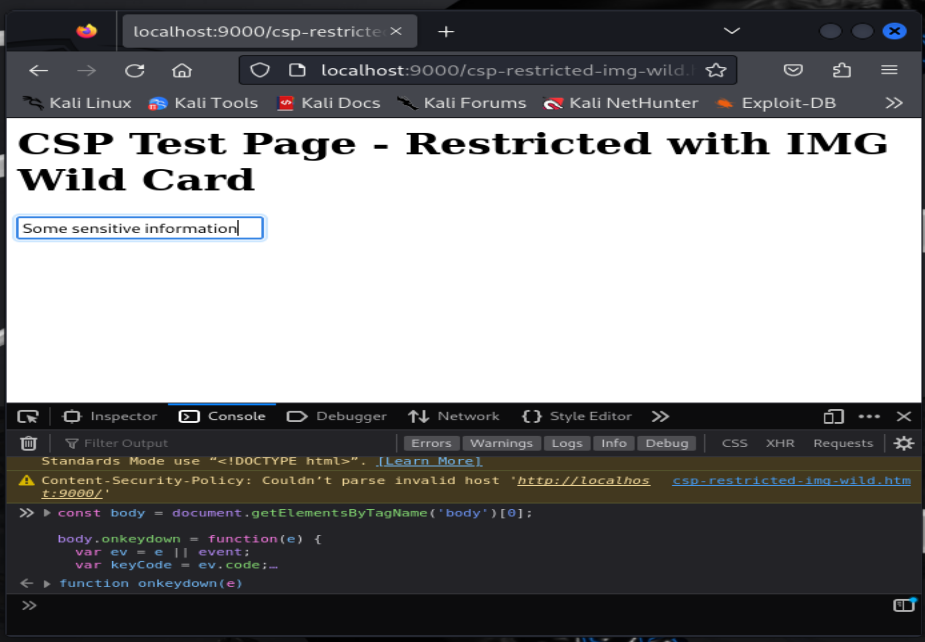This screenshot has width=925, height=642.
Task: Open the DevTools three-dot options menu
Action: point(869,416)
